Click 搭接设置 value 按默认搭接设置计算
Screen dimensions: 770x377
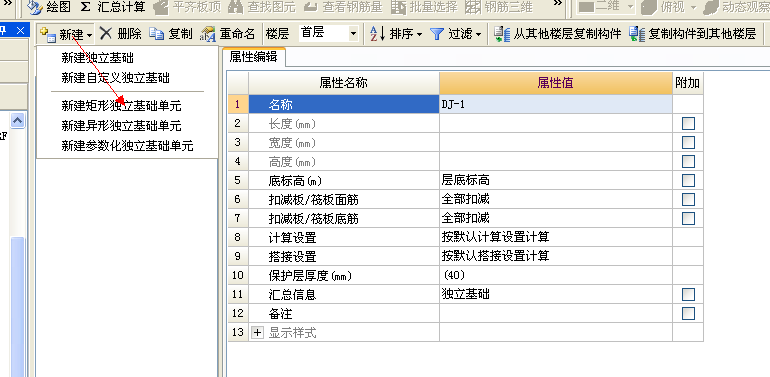tap(556, 256)
